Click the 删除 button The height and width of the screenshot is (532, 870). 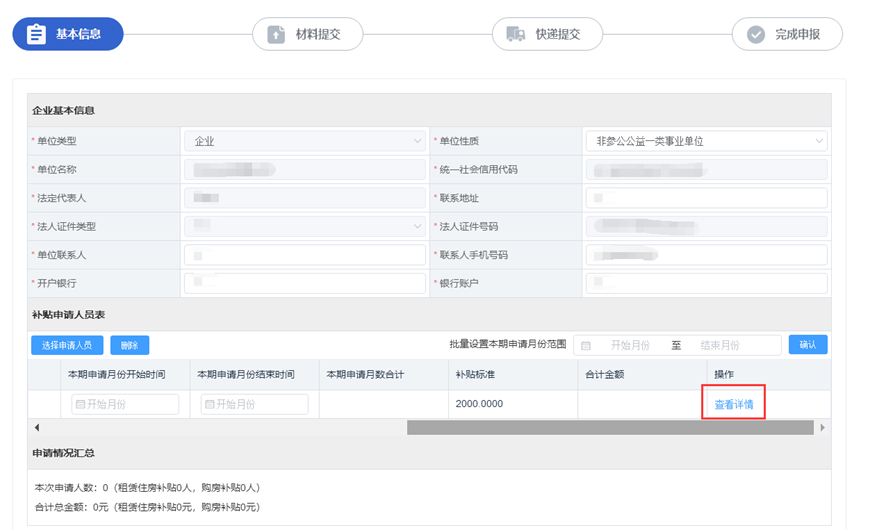(130, 345)
